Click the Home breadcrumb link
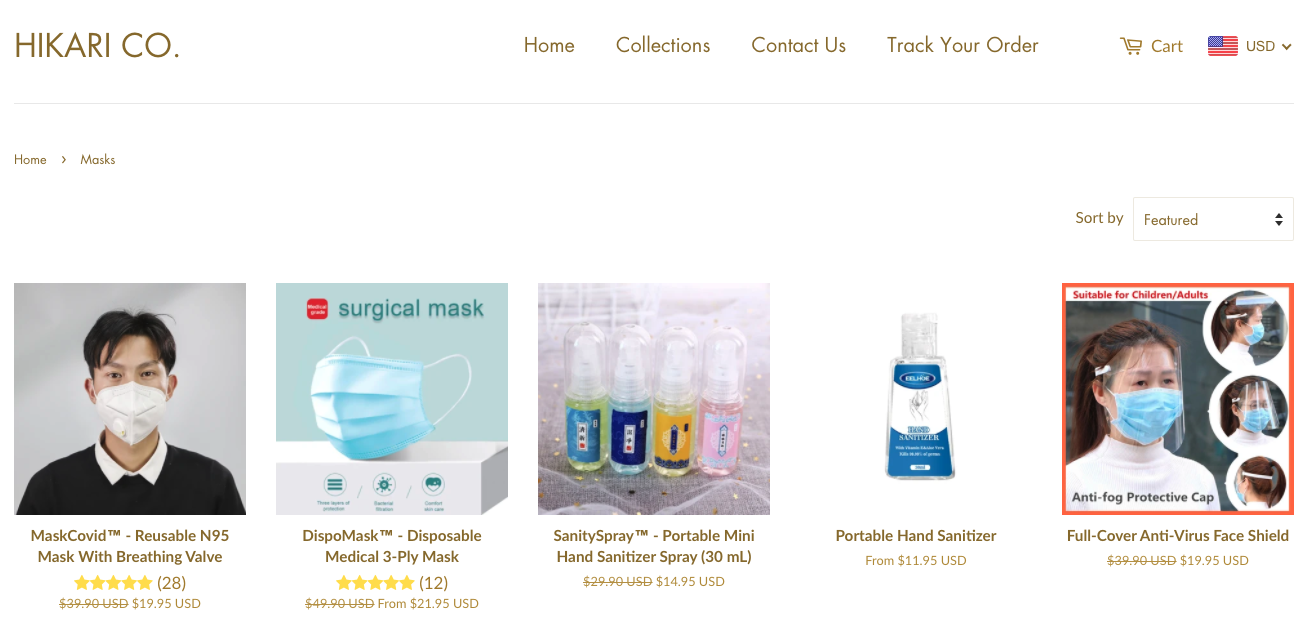The height and width of the screenshot is (628, 1315). point(30,159)
